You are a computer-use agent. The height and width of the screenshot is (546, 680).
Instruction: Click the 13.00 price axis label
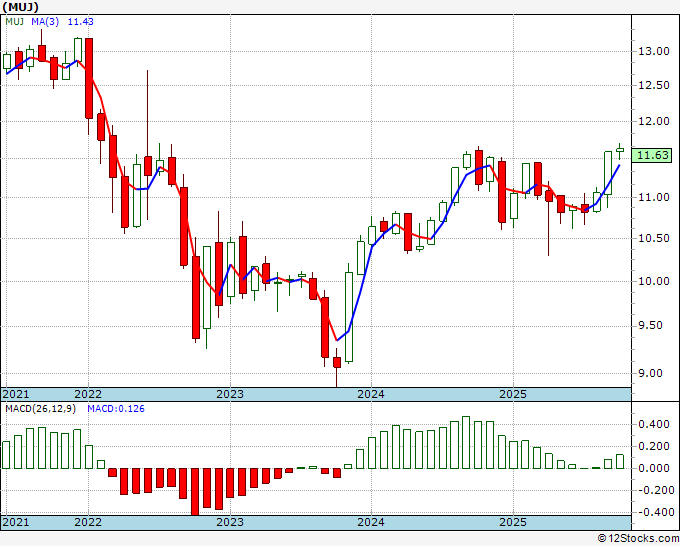(x=654, y=51)
